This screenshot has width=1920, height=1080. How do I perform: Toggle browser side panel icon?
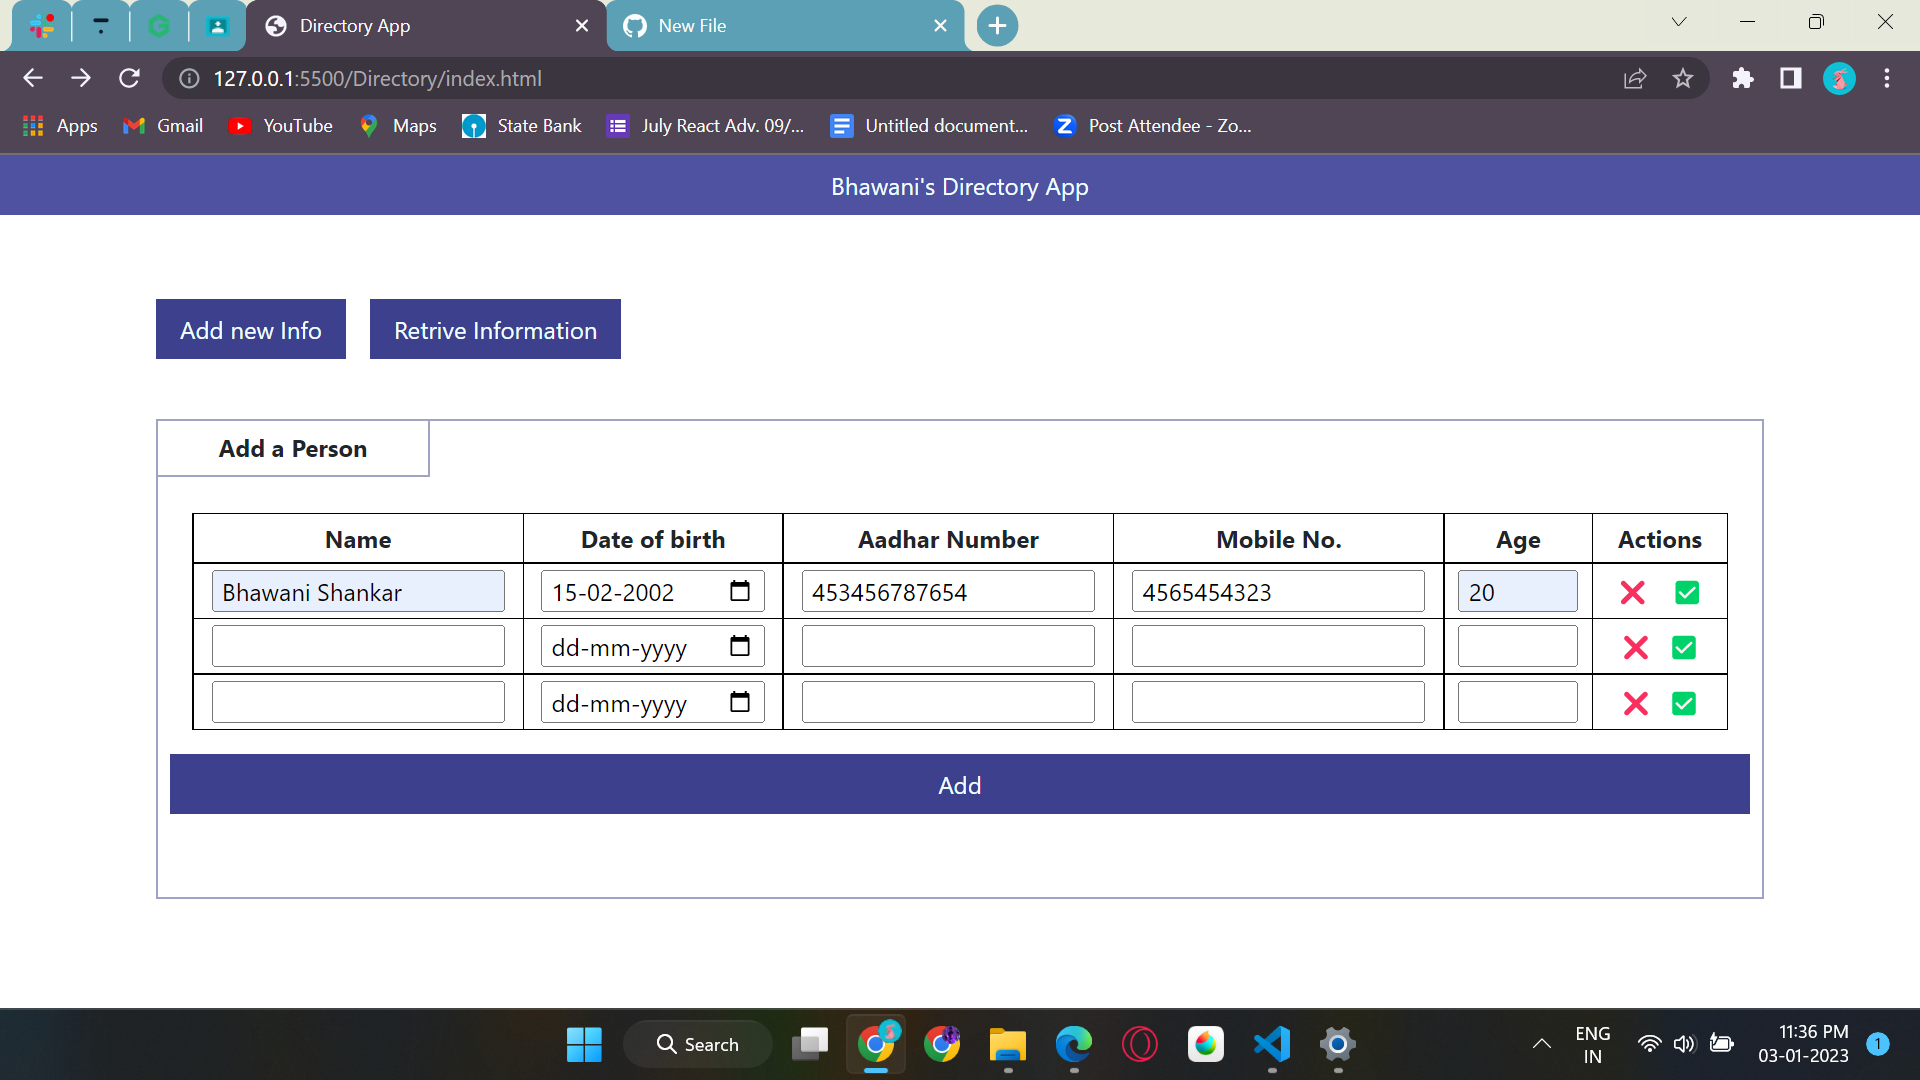point(1791,78)
